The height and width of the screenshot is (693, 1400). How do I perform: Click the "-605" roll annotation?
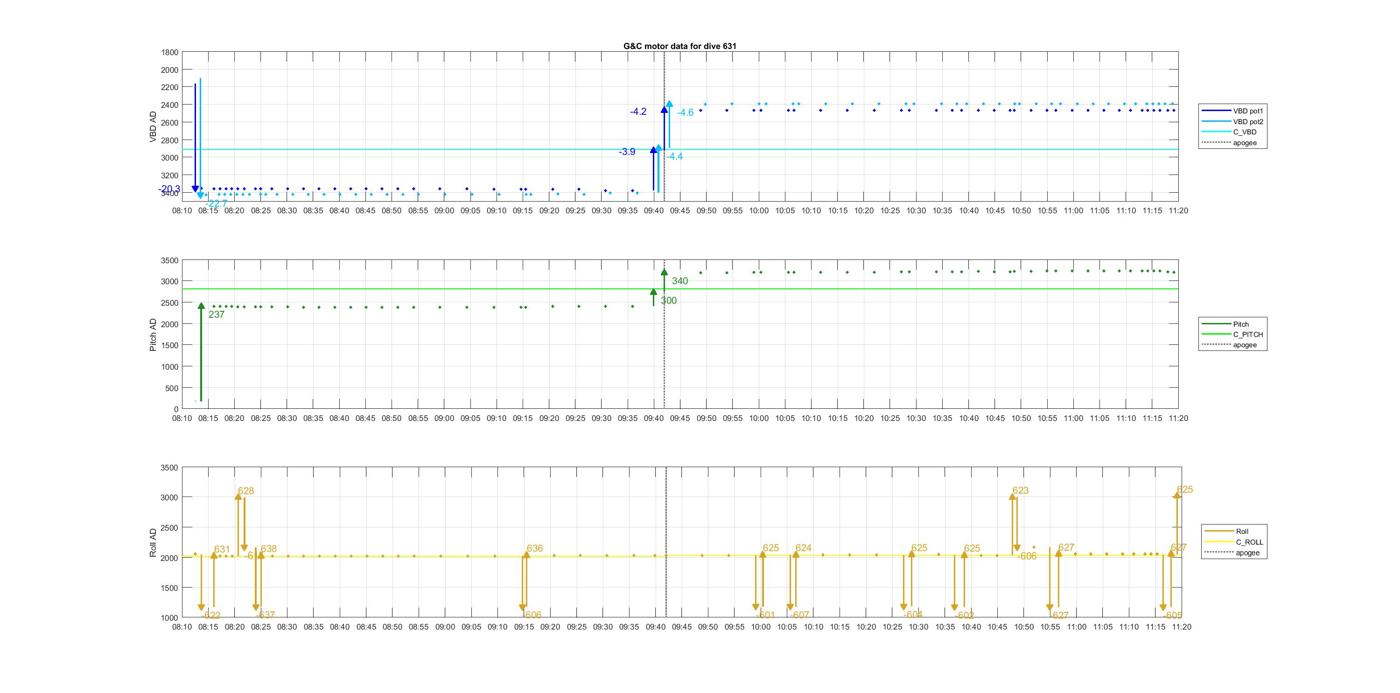point(1173,615)
